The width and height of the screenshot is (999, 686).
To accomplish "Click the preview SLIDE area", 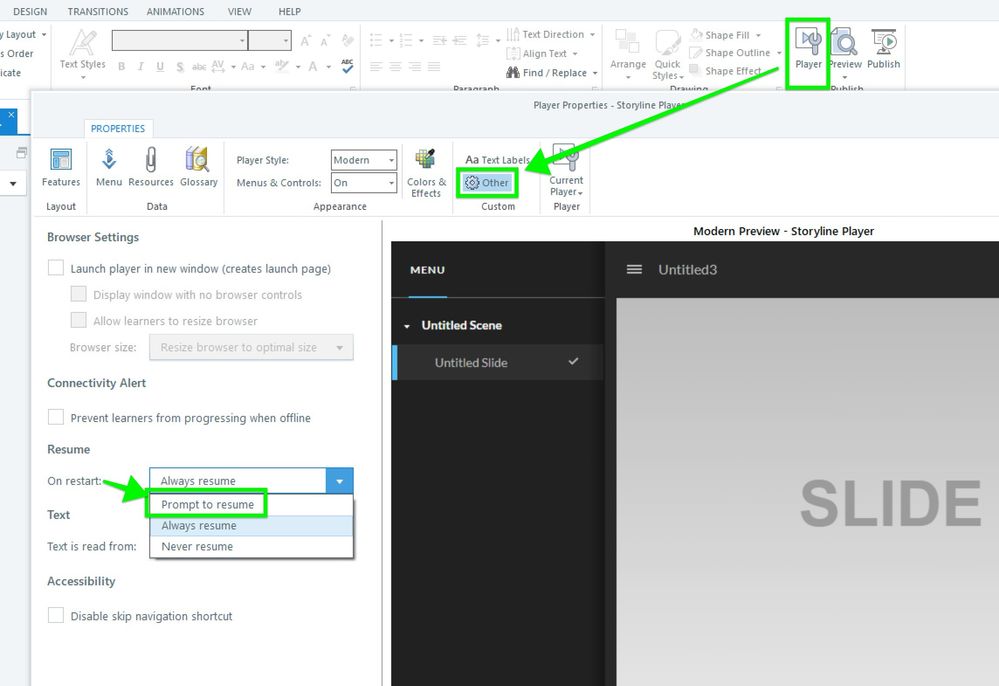I will tap(807, 492).
